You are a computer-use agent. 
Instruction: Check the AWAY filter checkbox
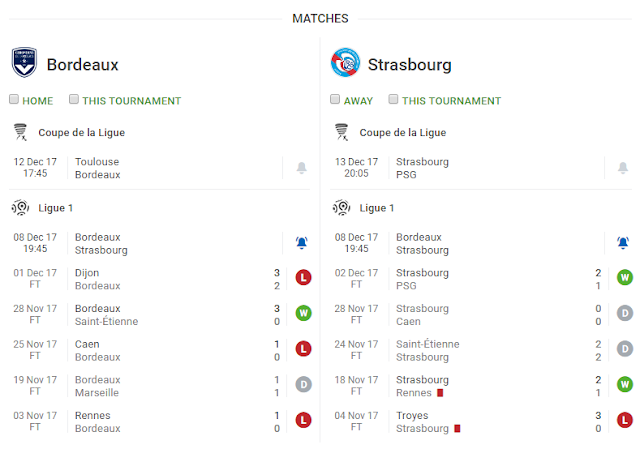click(x=336, y=100)
